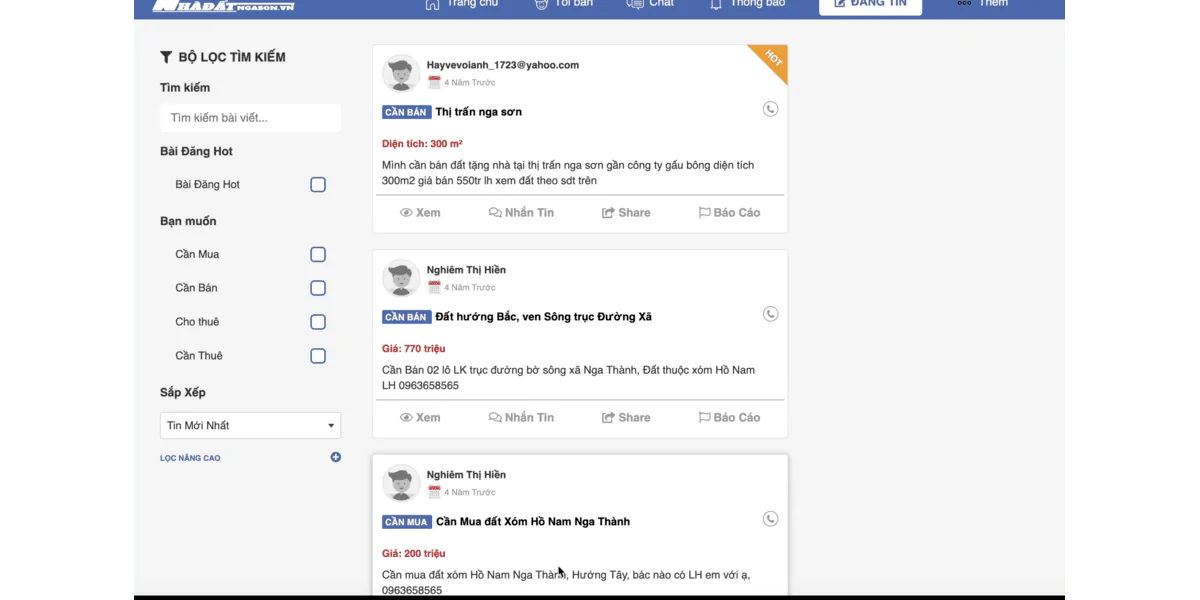Click Xem on the Đất hướng Bắc post

pos(420,418)
